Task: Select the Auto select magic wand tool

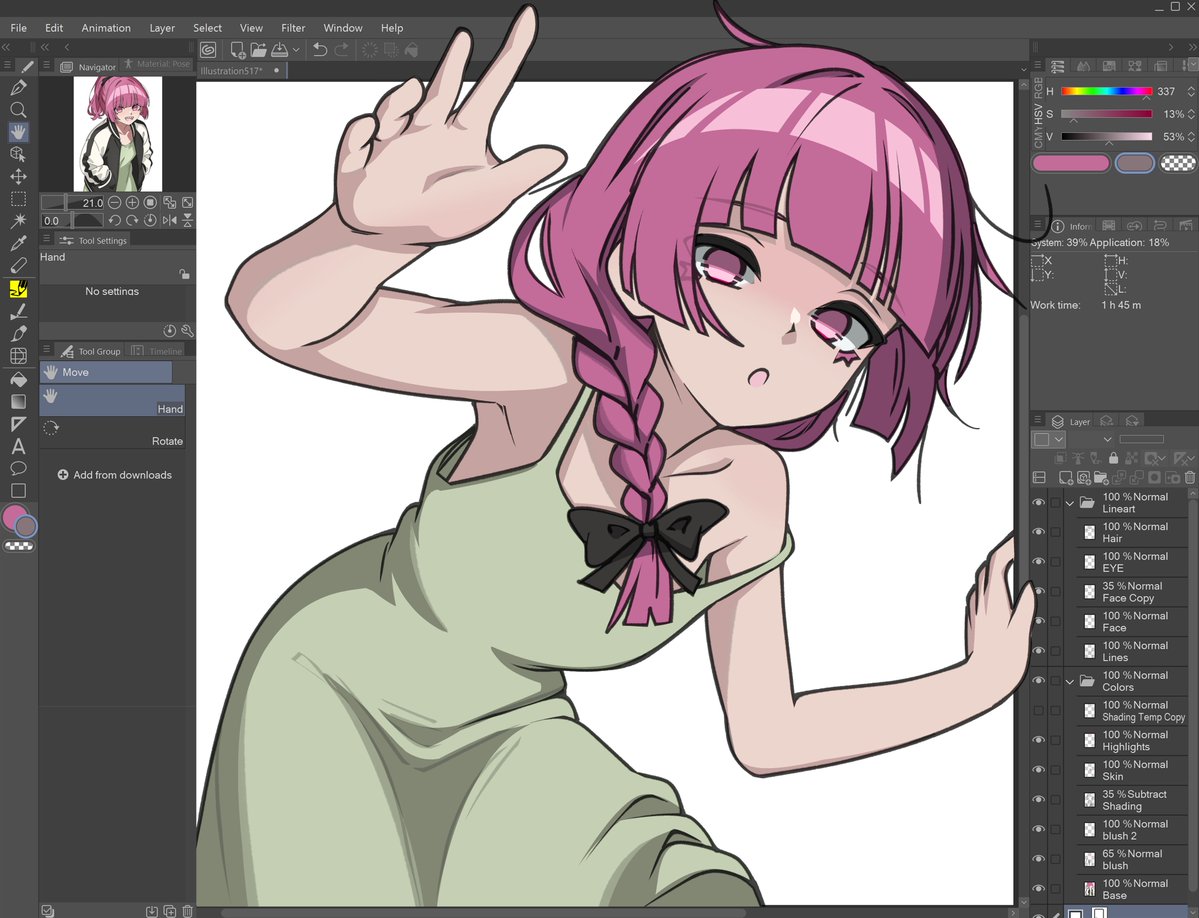Action: (x=18, y=221)
